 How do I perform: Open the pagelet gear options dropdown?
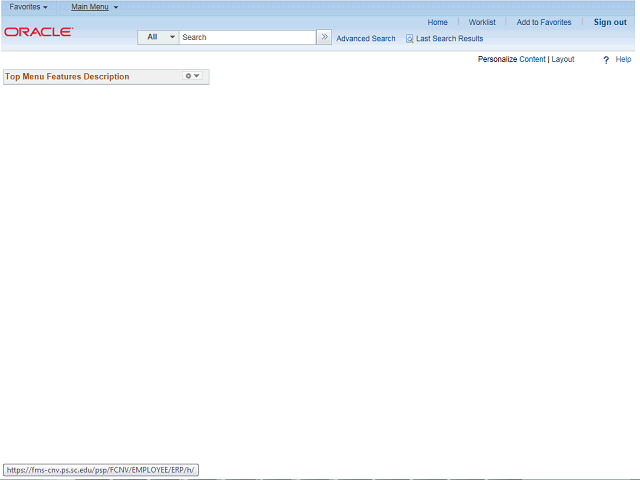click(x=192, y=76)
